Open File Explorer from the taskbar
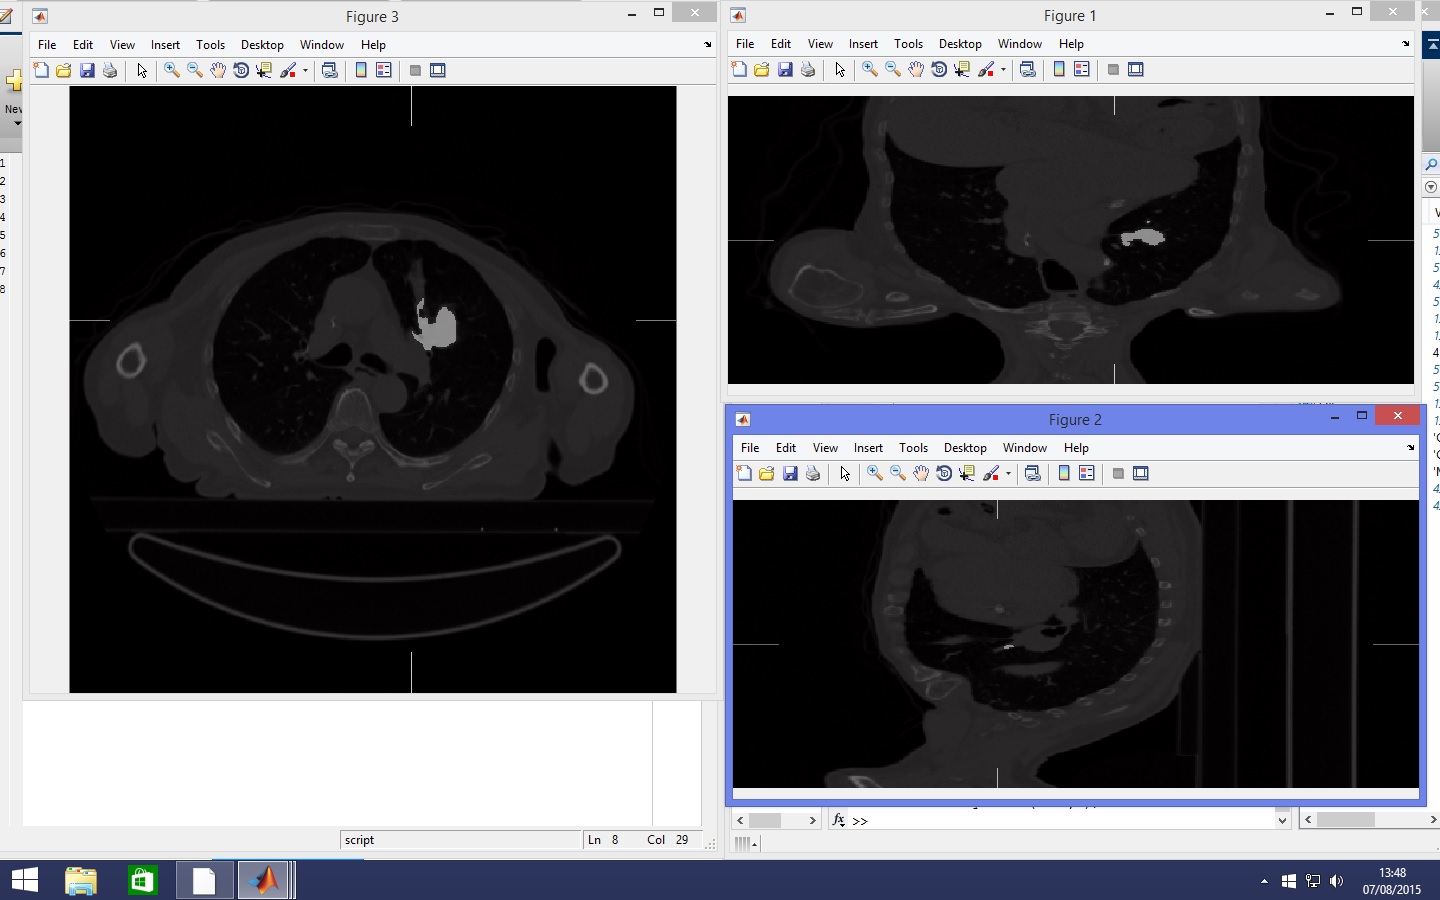This screenshot has height=900, width=1440. click(x=81, y=880)
